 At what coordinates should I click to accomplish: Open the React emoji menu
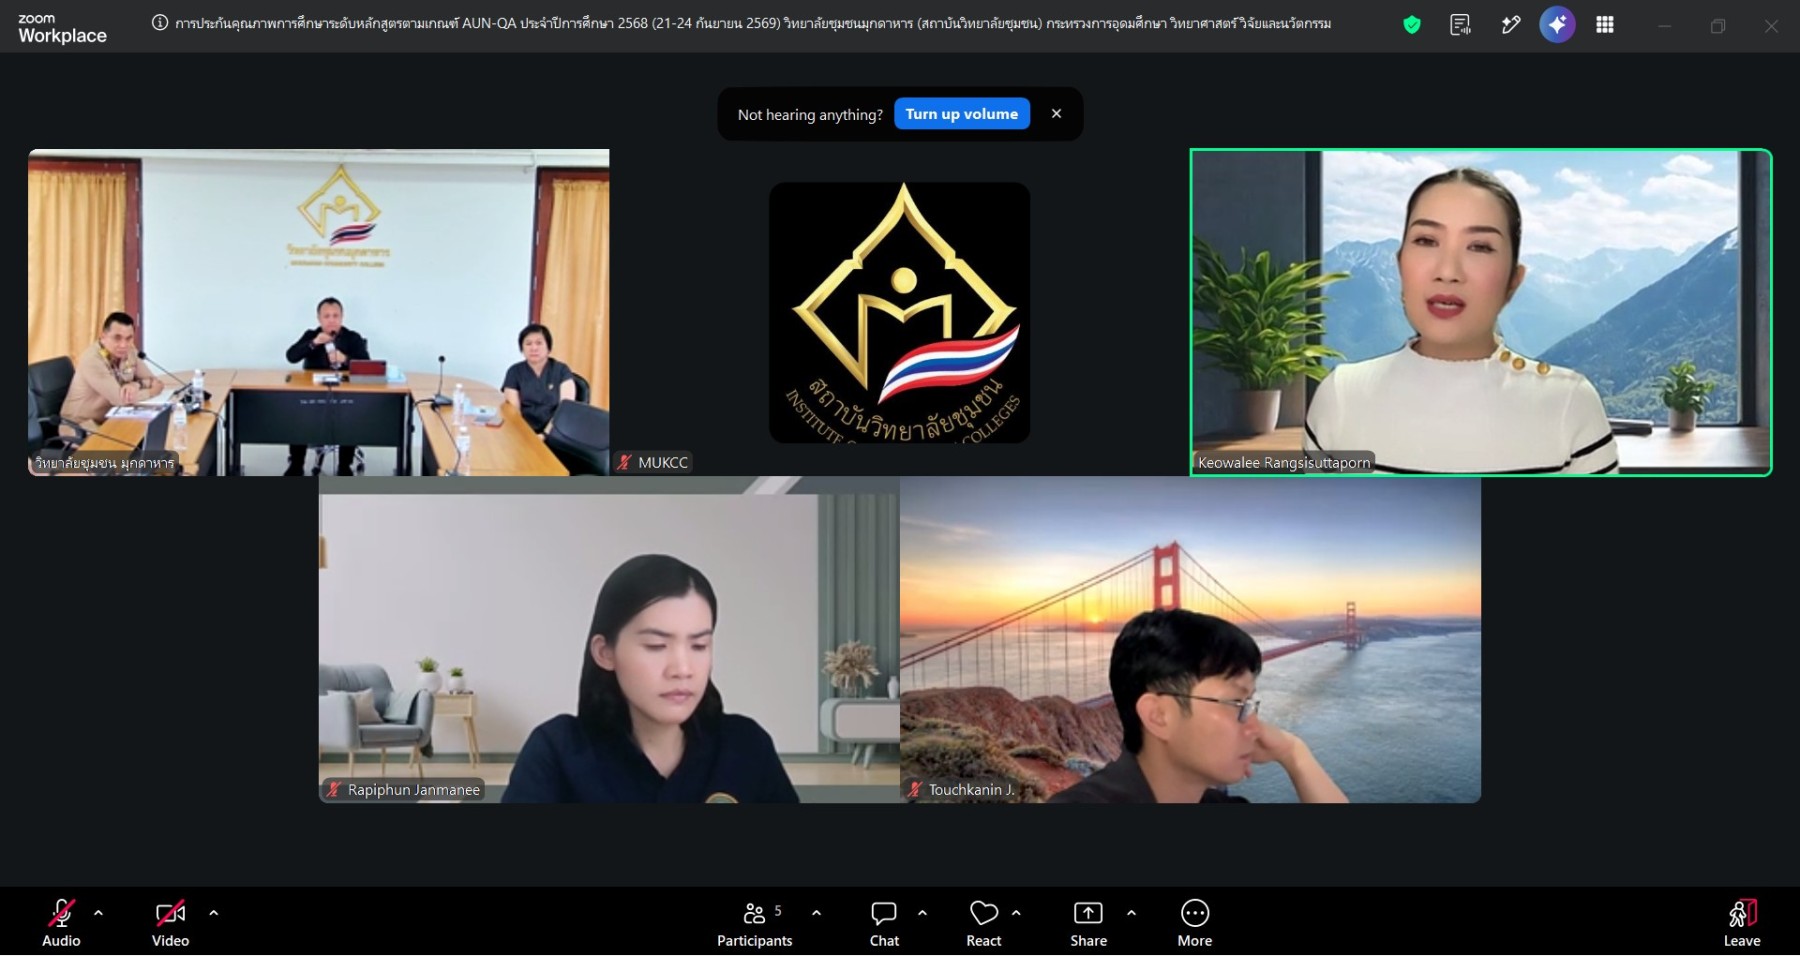click(x=984, y=924)
